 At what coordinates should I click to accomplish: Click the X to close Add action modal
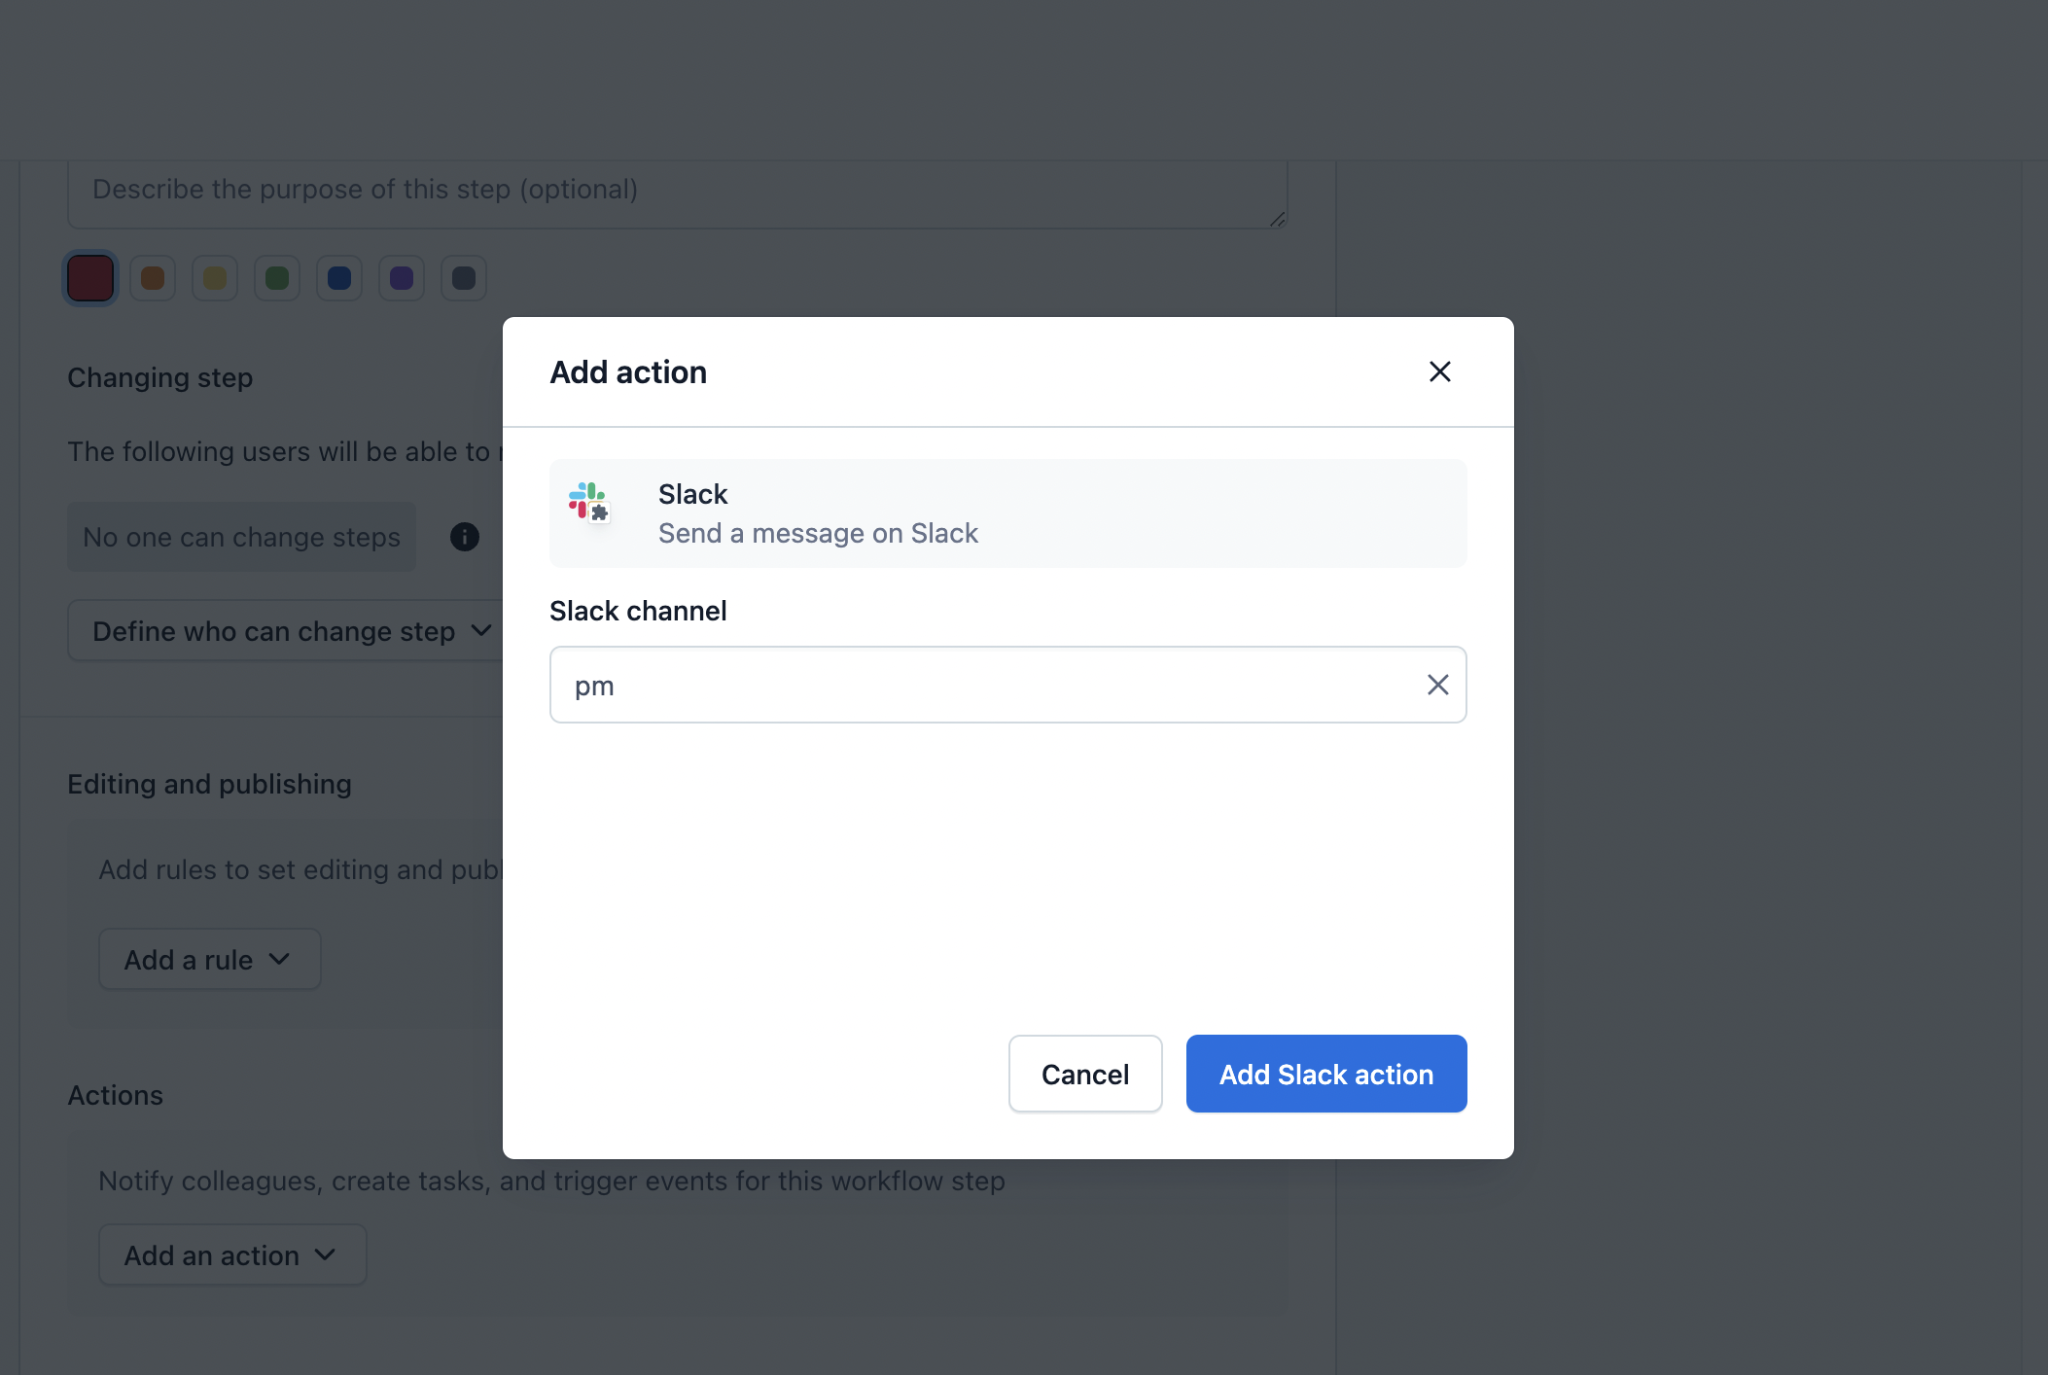pyautogui.click(x=1439, y=371)
